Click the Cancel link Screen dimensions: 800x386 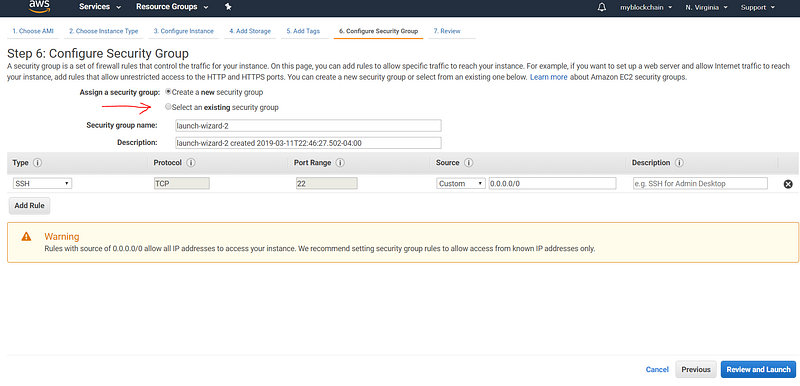coord(657,370)
